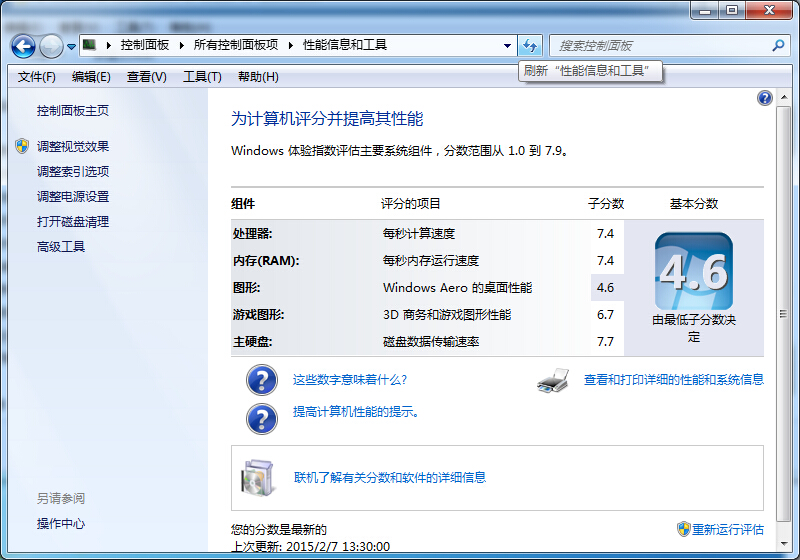This screenshot has height=560, width=800.
Task: Go to 控制面板 breadcrumb
Action: click(x=145, y=45)
